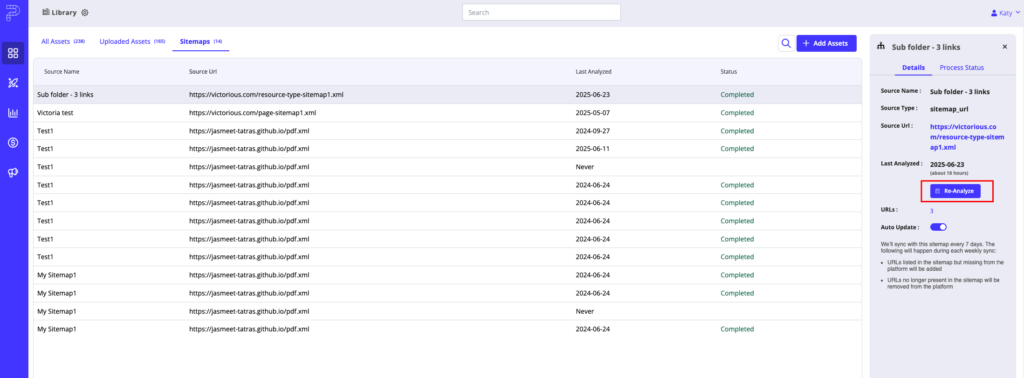The image size is (1024, 378).
Task: Select the Sitemaps tab
Action: tap(200, 42)
